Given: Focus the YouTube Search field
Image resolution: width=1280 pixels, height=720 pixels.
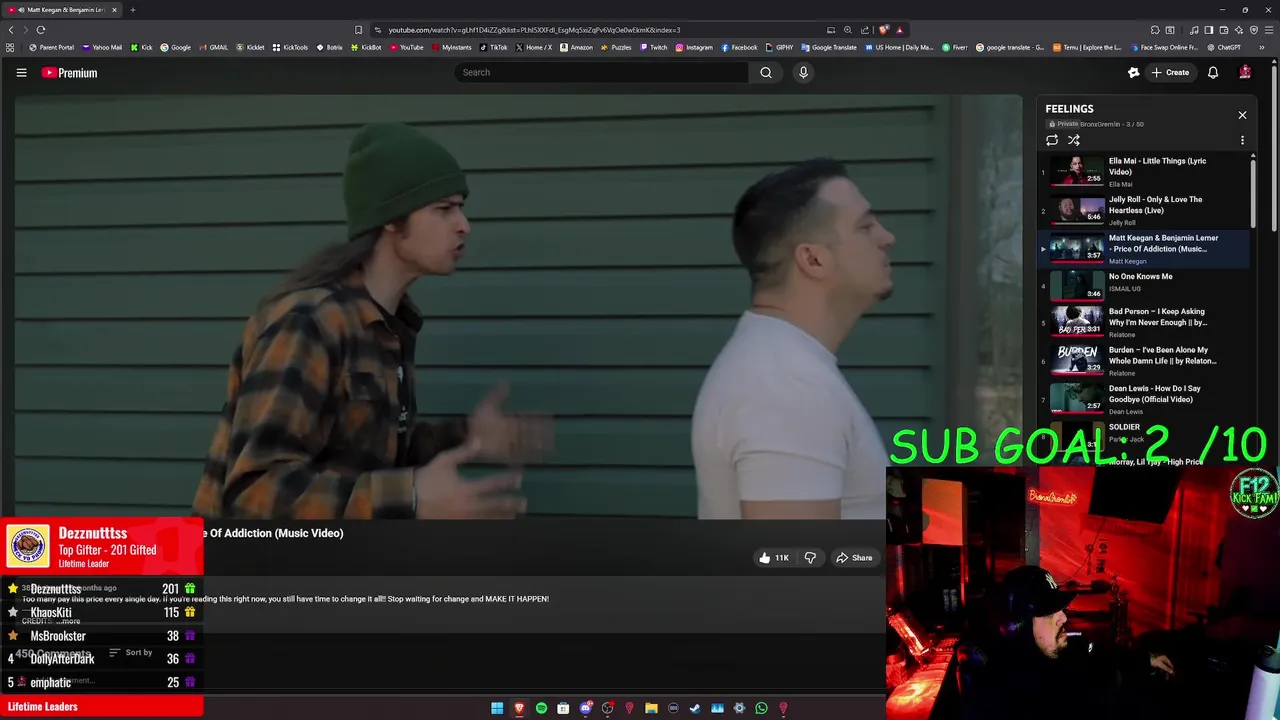Looking at the screenshot, I should (600, 72).
